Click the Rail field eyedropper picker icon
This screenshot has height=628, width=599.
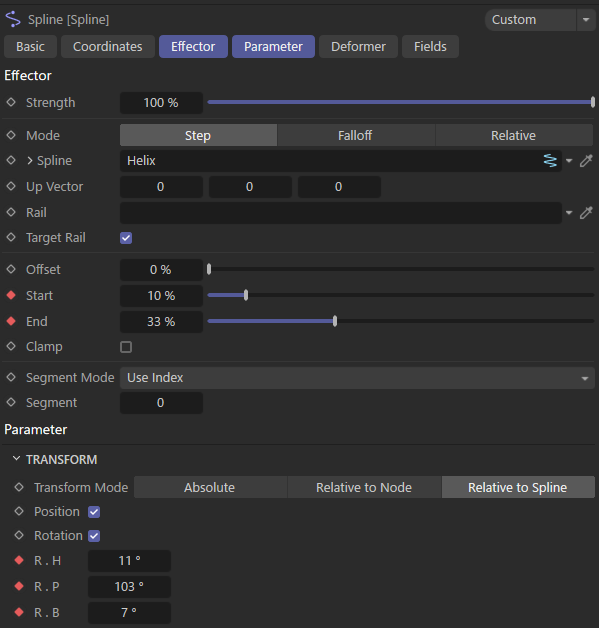click(x=586, y=213)
